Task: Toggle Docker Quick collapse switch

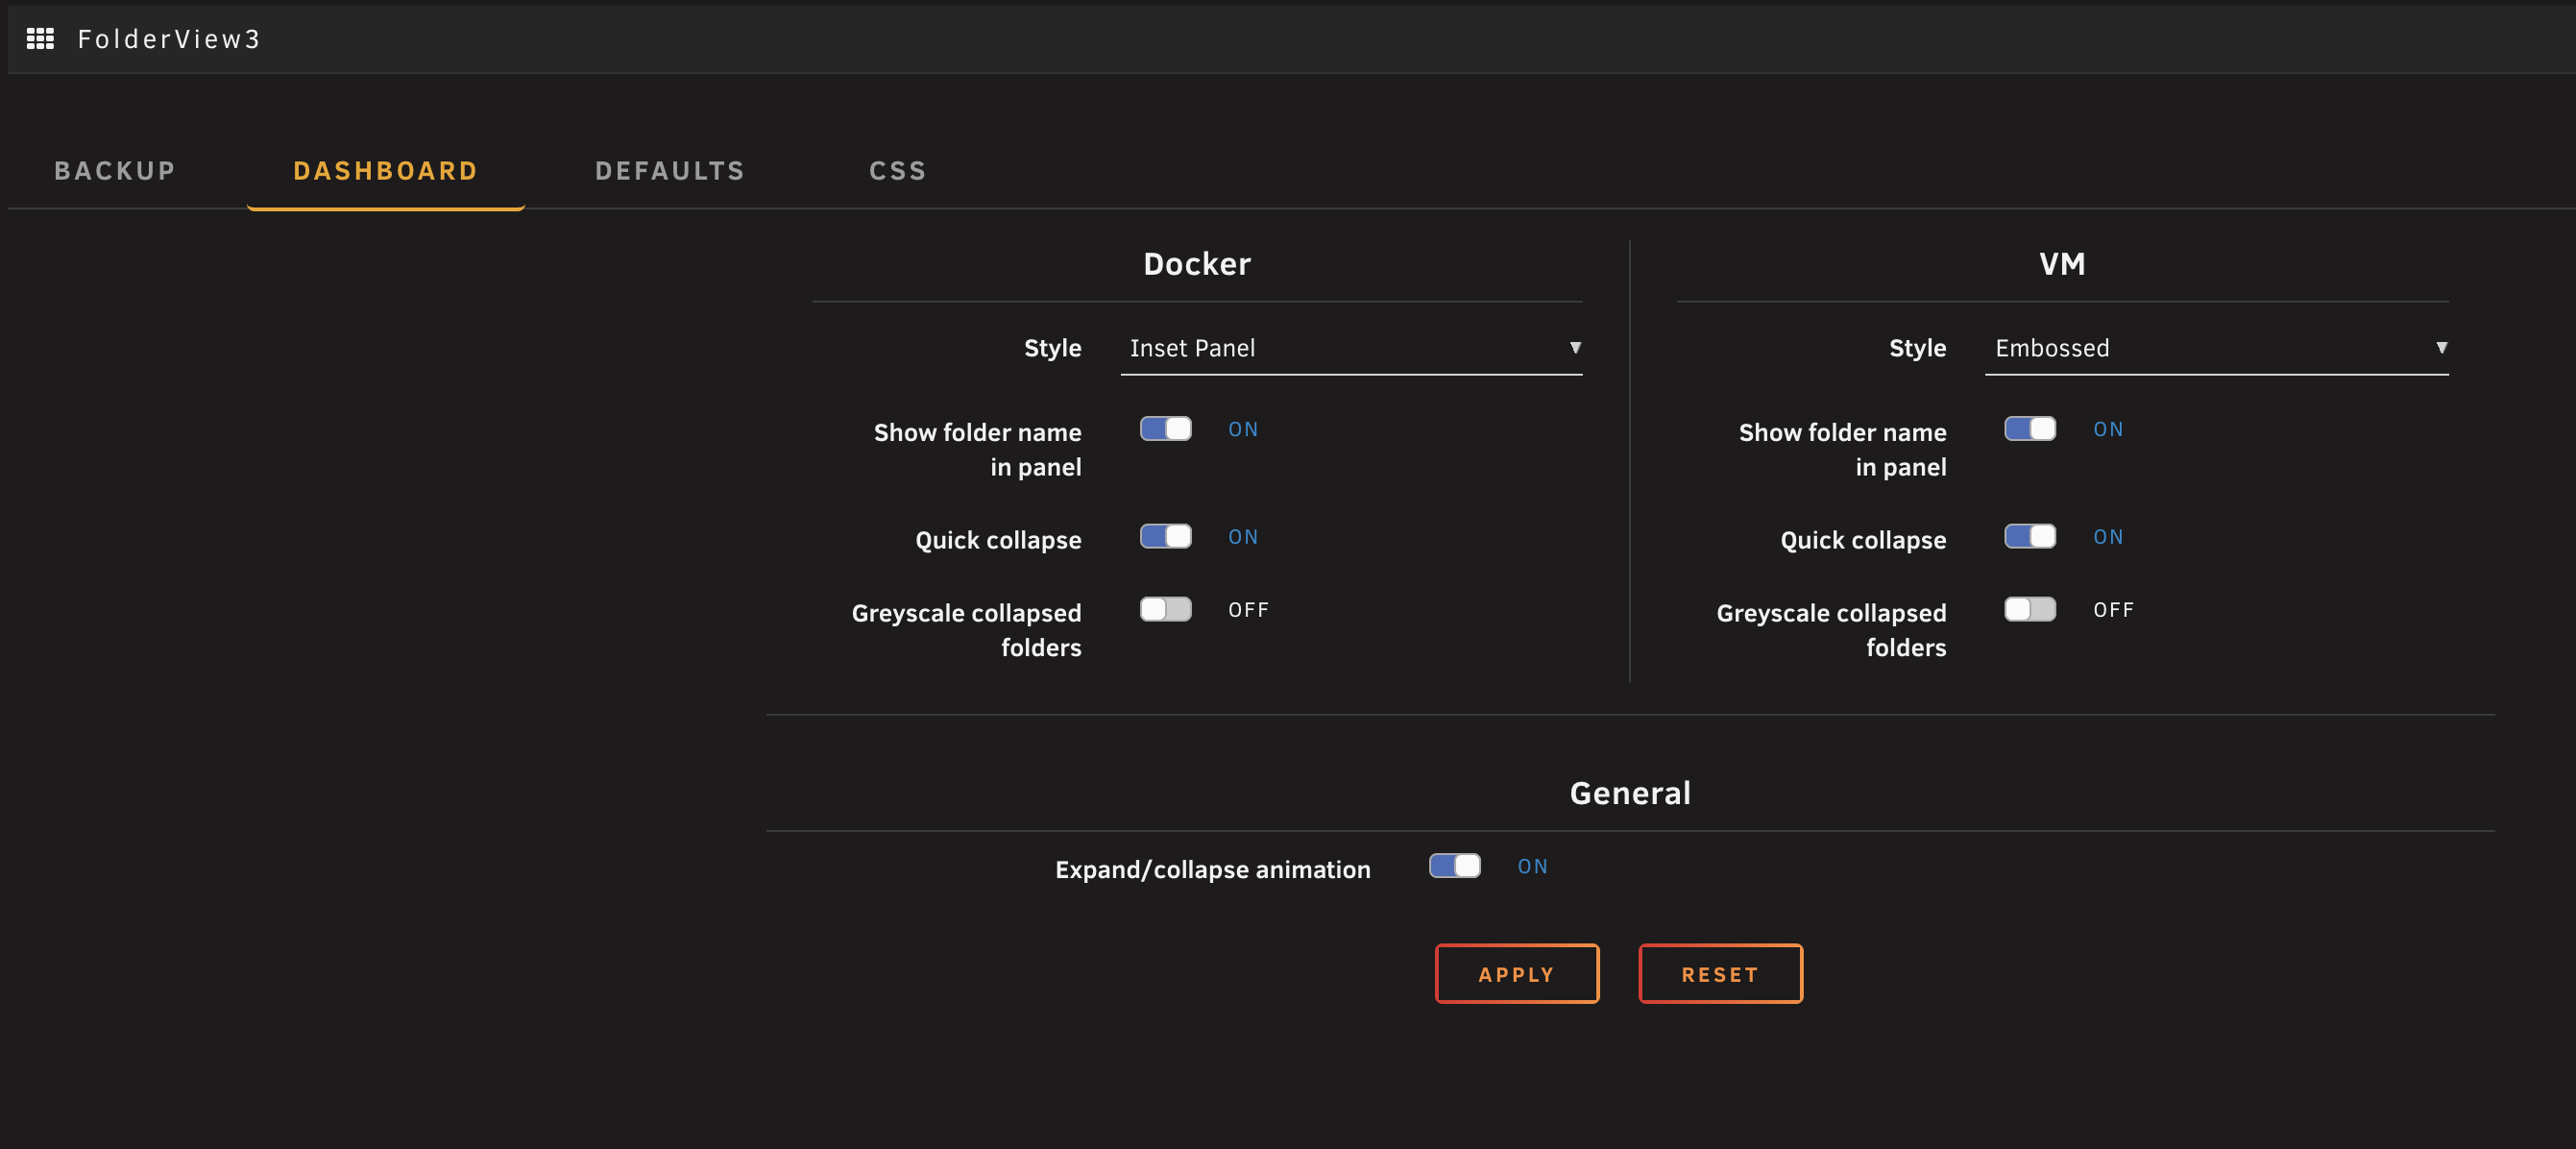Action: pos(1166,537)
